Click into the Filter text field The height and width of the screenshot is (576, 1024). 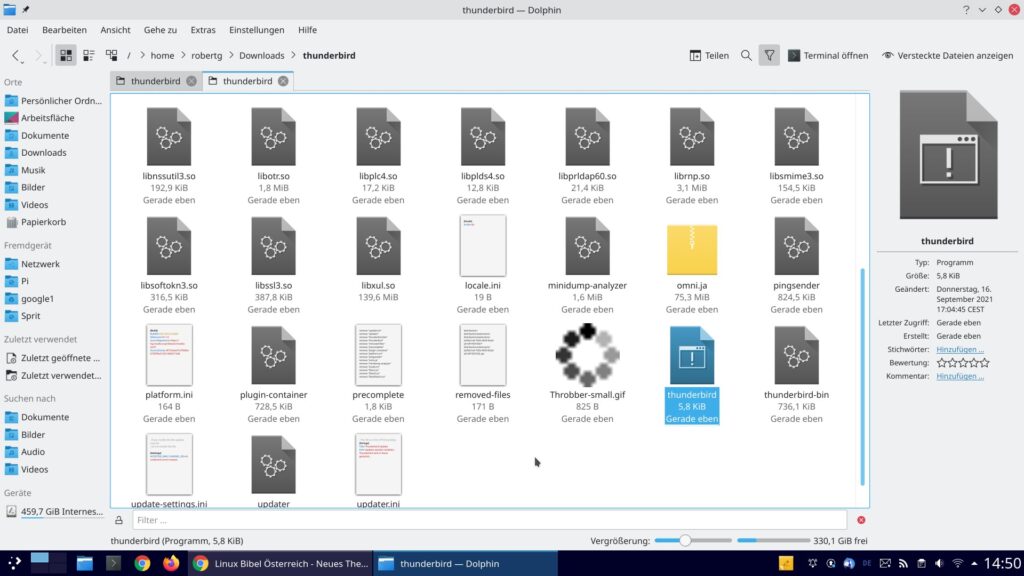489,520
